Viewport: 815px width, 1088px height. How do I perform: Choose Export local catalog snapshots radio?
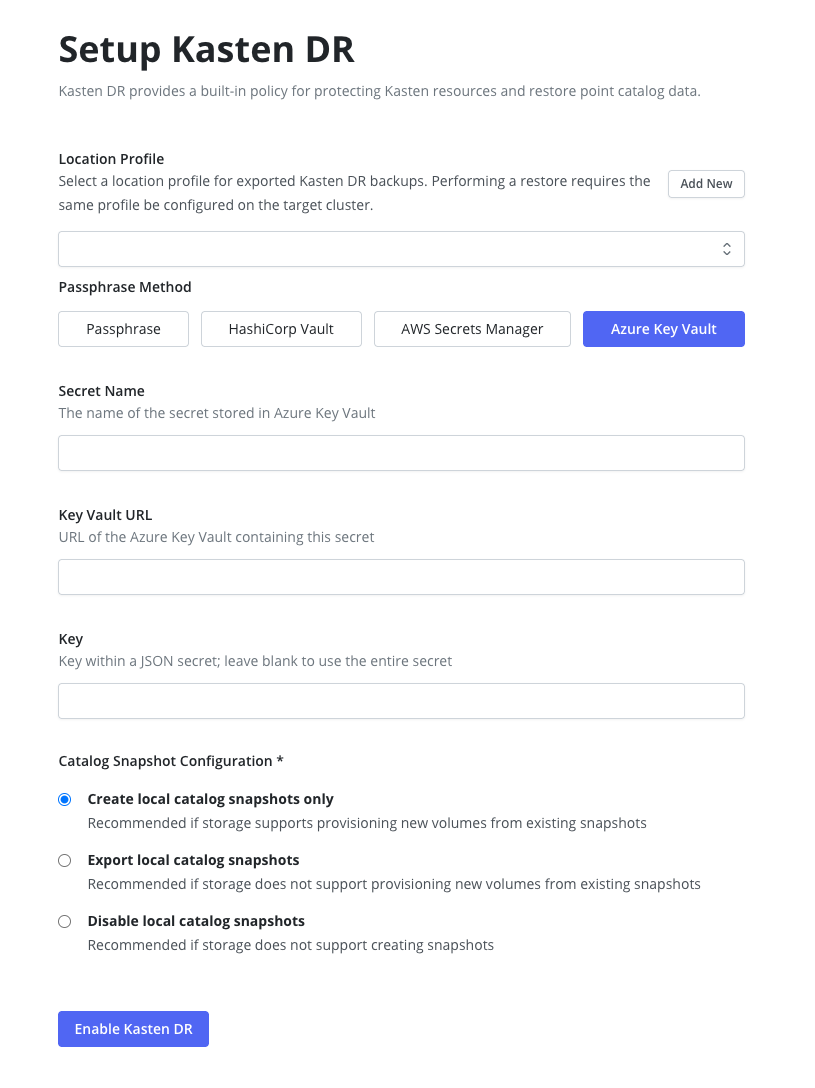click(x=65, y=860)
